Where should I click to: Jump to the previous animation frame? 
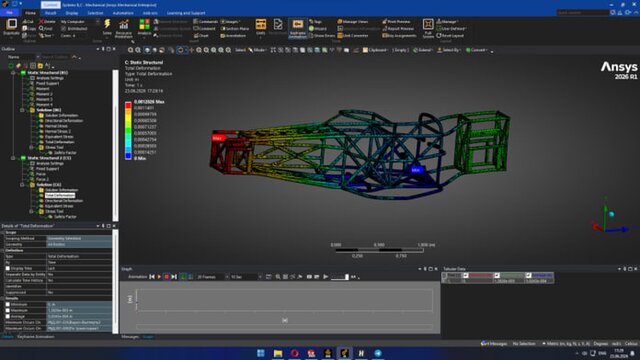point(152,277)
